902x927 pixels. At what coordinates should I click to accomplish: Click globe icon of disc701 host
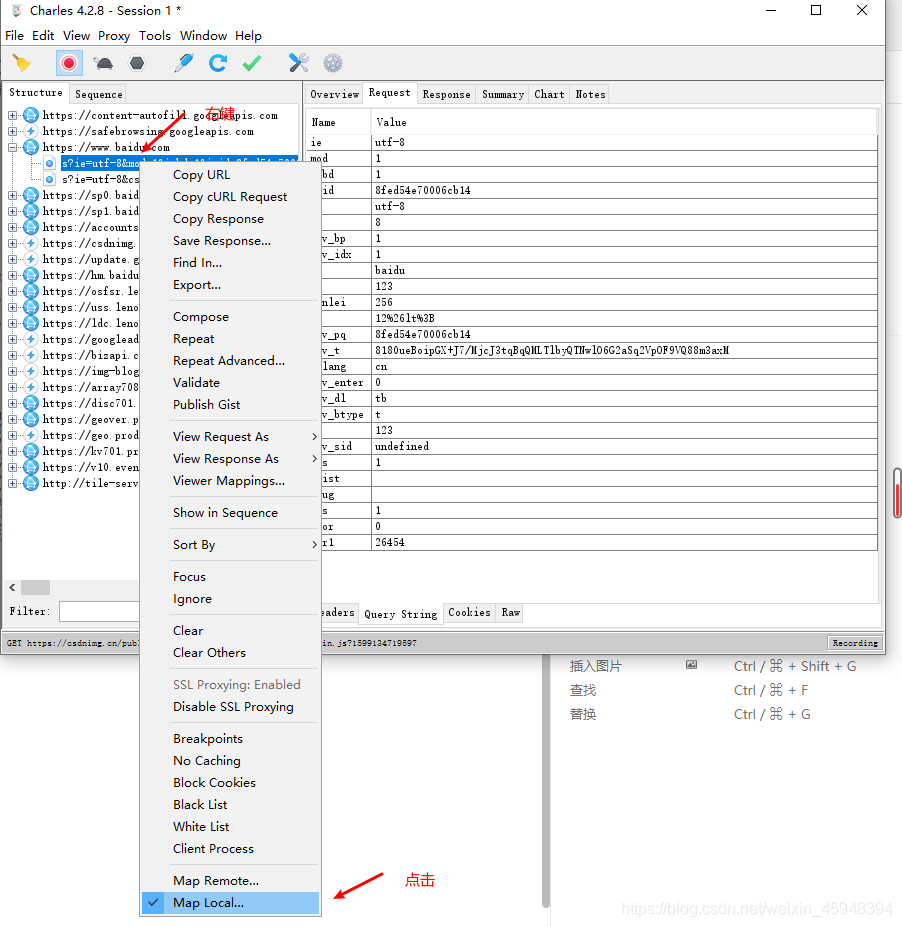(31, 403)
